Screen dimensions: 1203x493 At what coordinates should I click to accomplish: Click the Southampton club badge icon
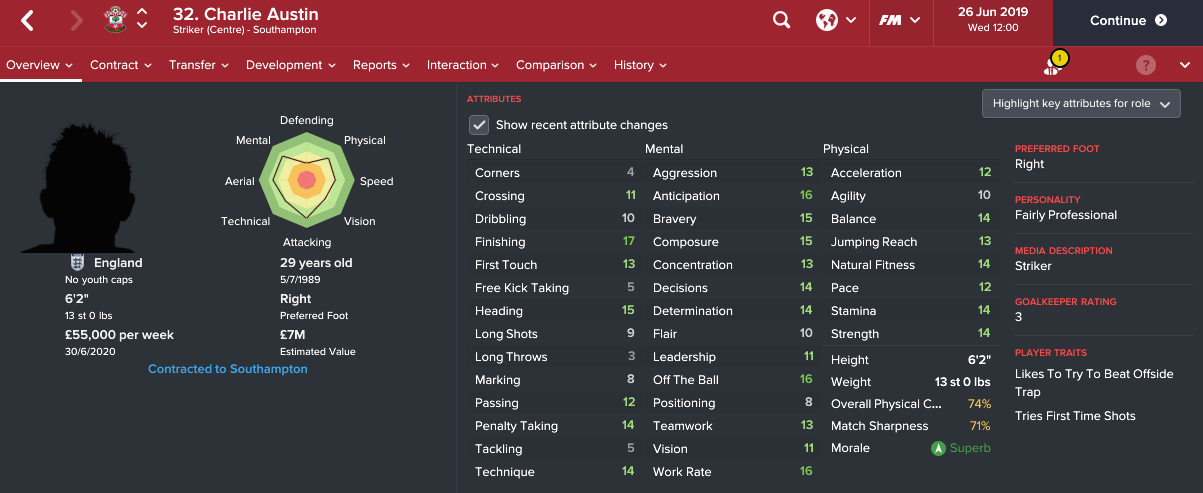coord(116,20)
